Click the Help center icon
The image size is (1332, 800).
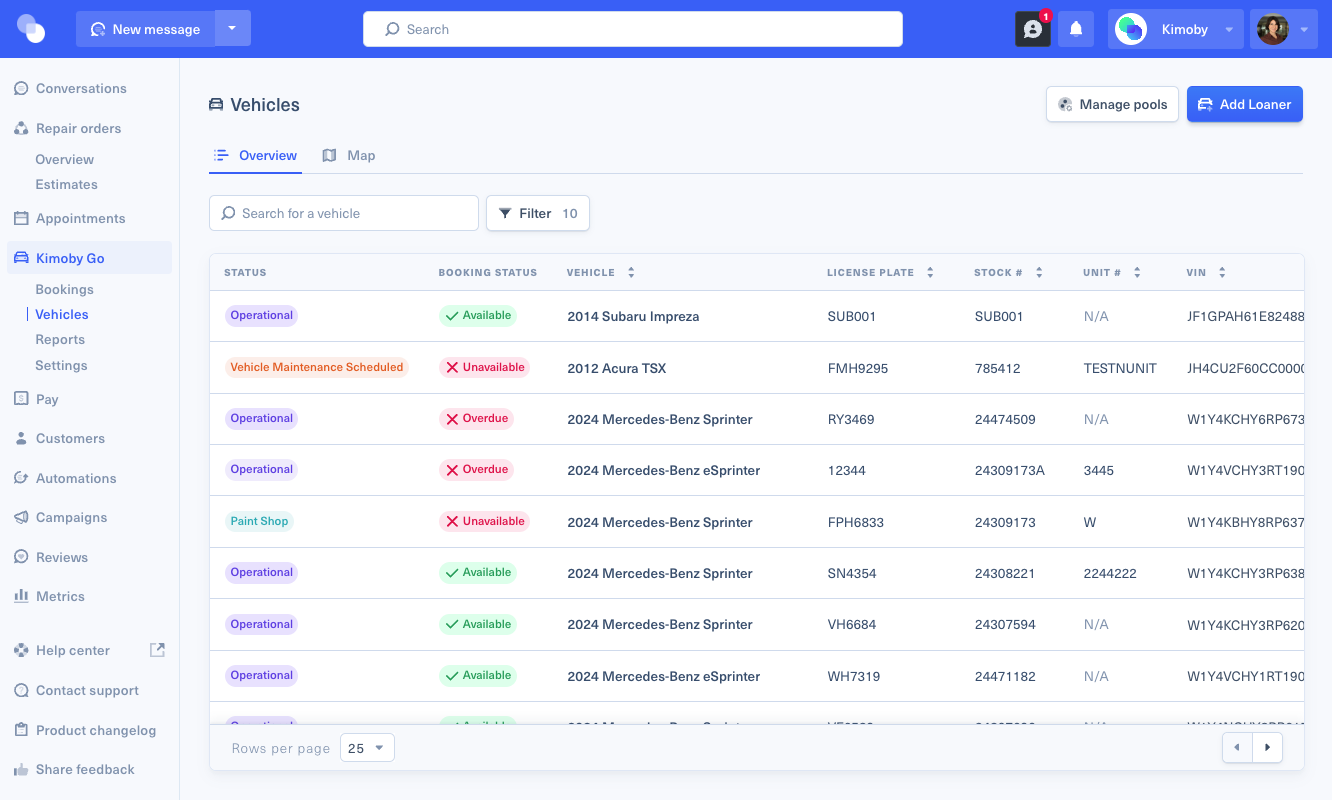(x=21, y=651)
